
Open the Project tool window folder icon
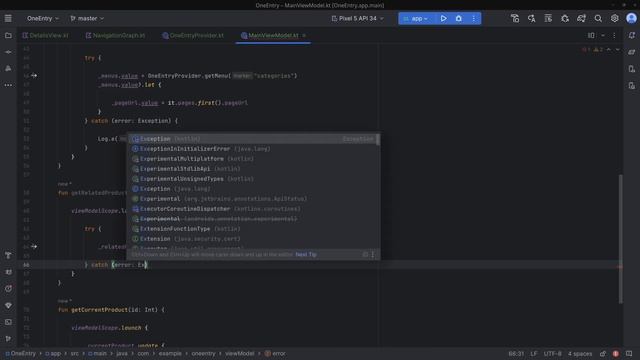8,36
